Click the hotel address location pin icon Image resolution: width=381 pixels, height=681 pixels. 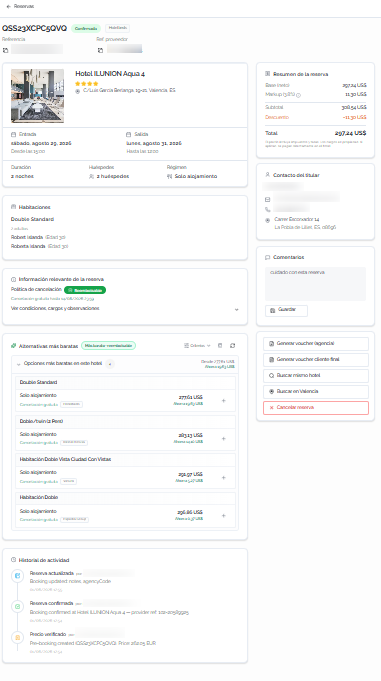pos(78,91)
